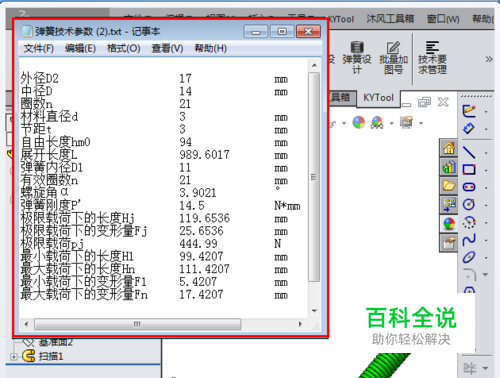
Task: Click the Apply Scene icon in view toolbar
Action: (377, 123)
